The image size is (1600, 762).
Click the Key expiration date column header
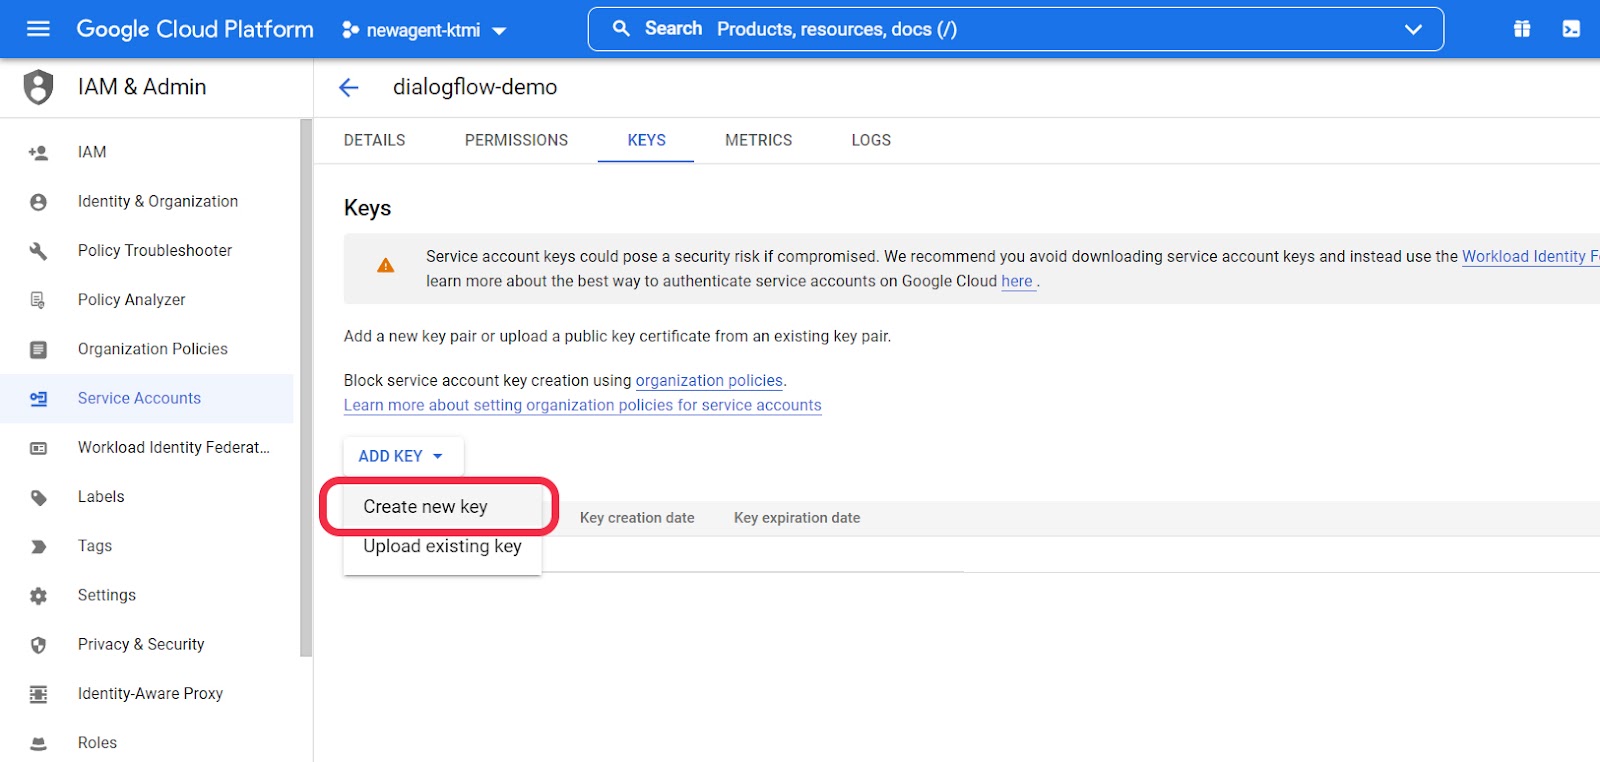(x=797, y=518)
